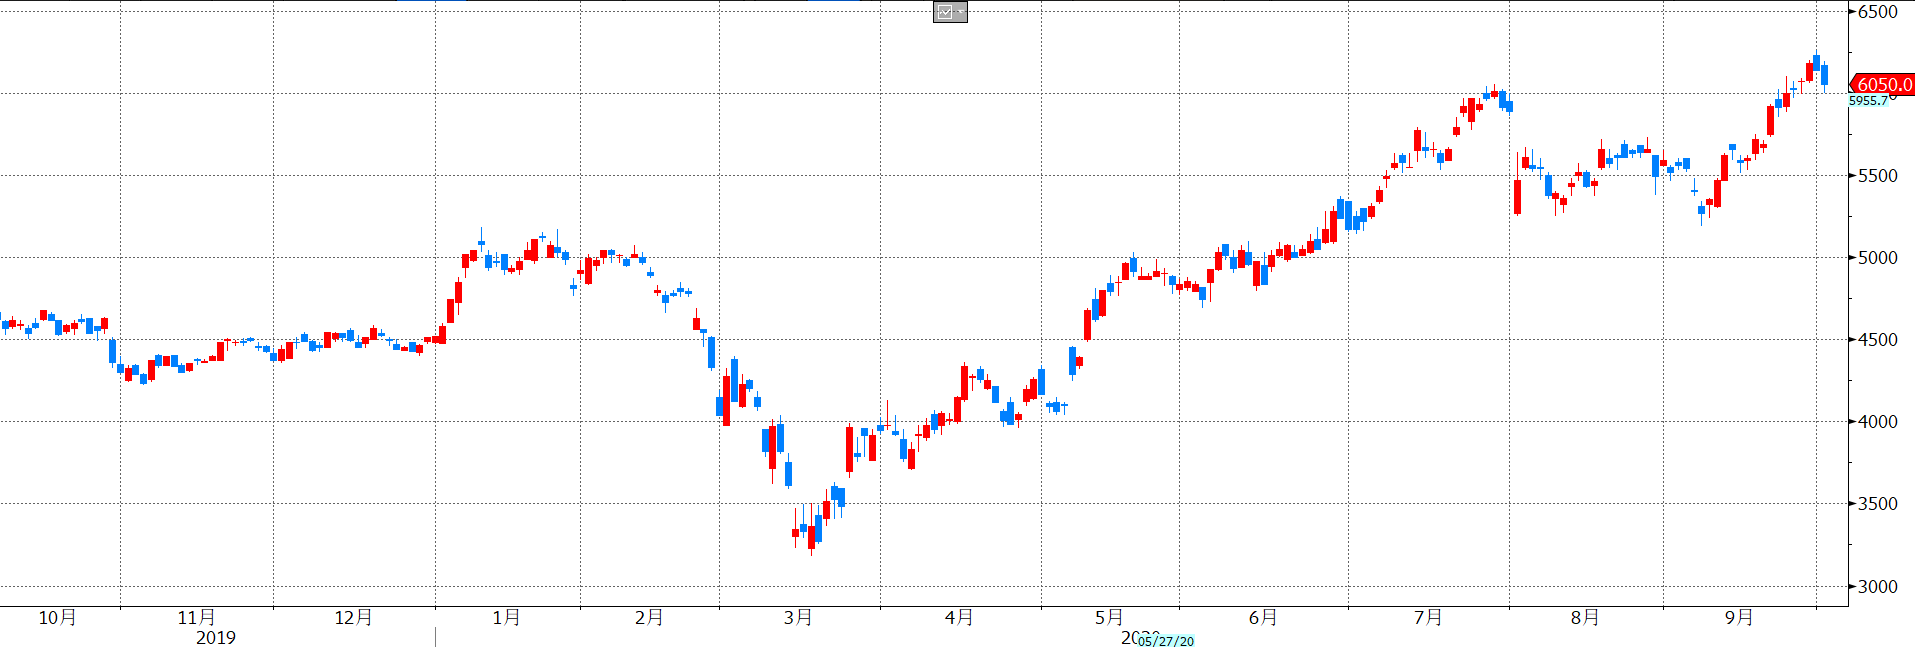Click the 9月 month label
The image size is (1915, 647).
[x=1738, y=618]
